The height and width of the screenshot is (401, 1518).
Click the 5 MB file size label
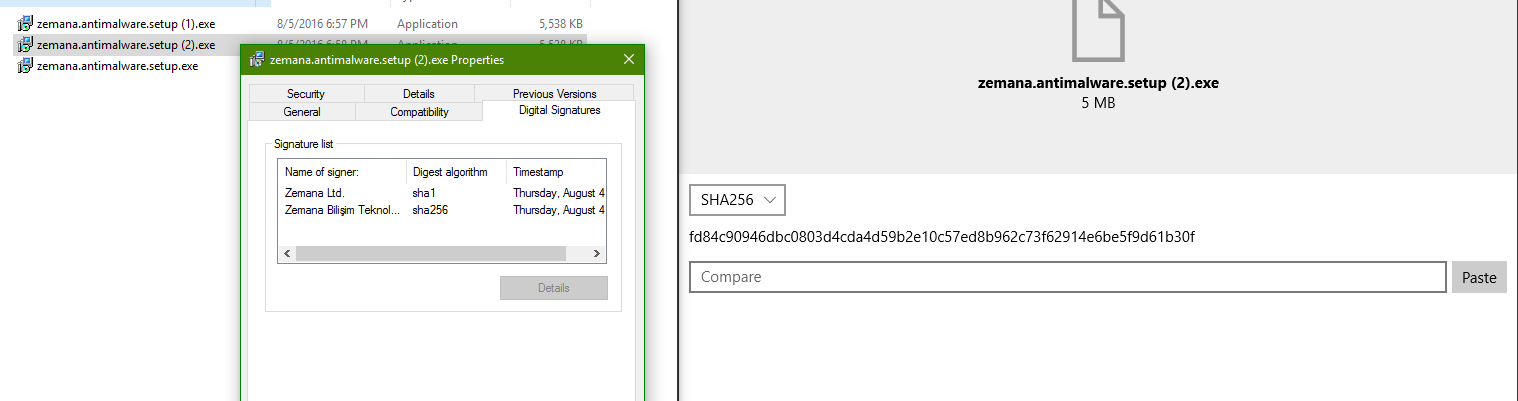[1098, 103]
